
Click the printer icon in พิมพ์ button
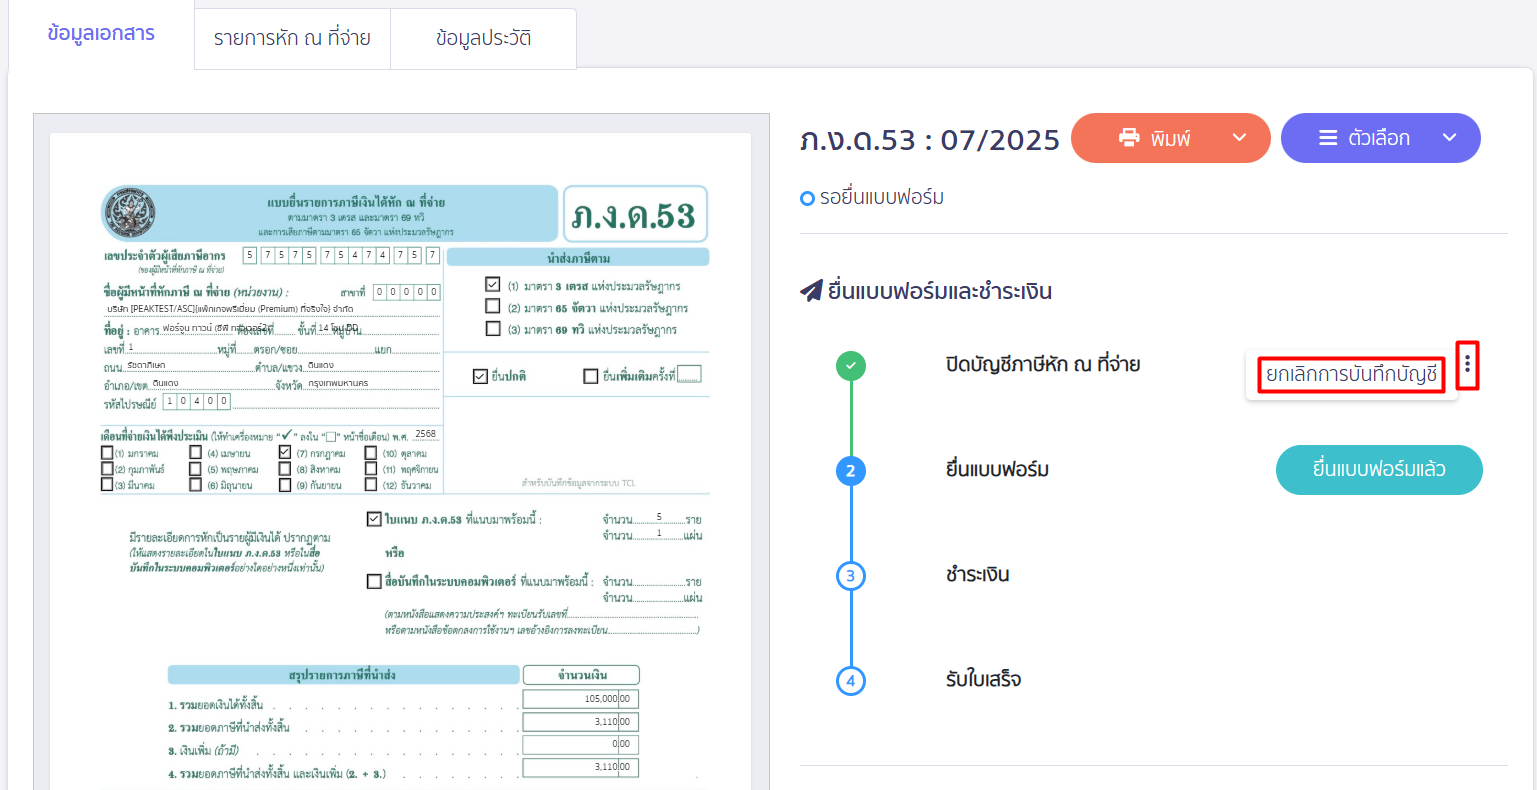(x=1129, y=138)
